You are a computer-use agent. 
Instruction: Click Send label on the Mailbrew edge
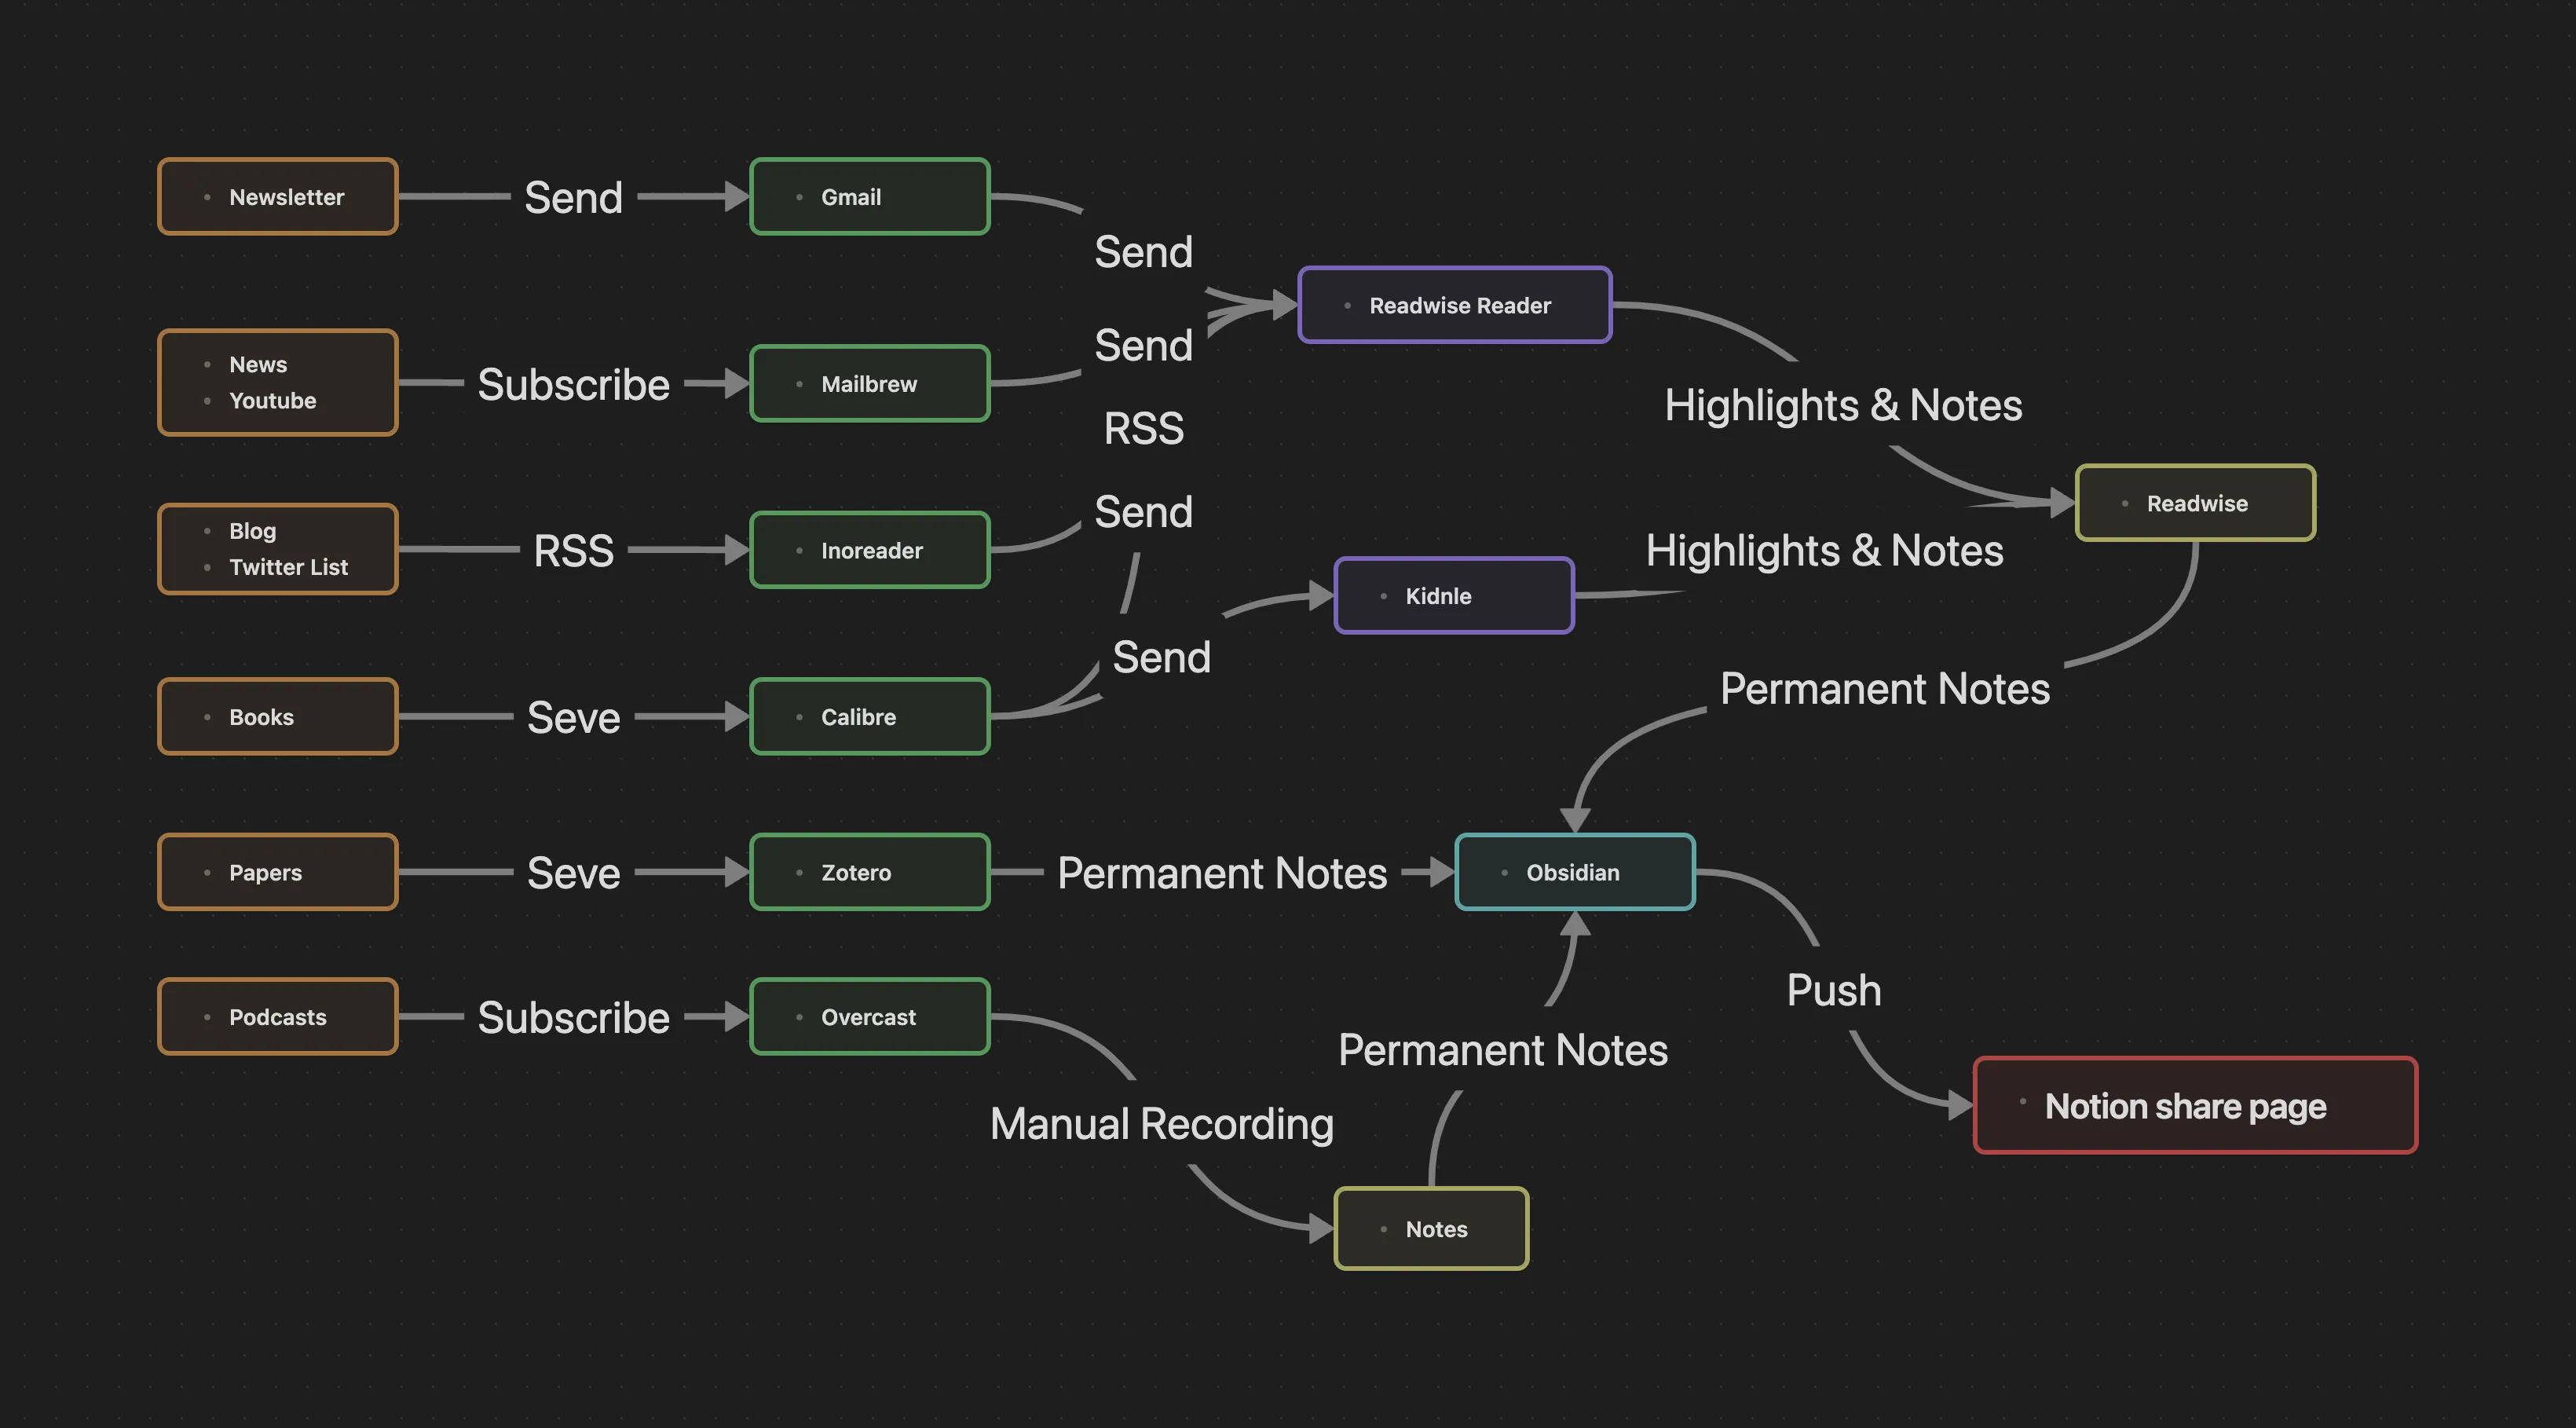pos(1144,346)
